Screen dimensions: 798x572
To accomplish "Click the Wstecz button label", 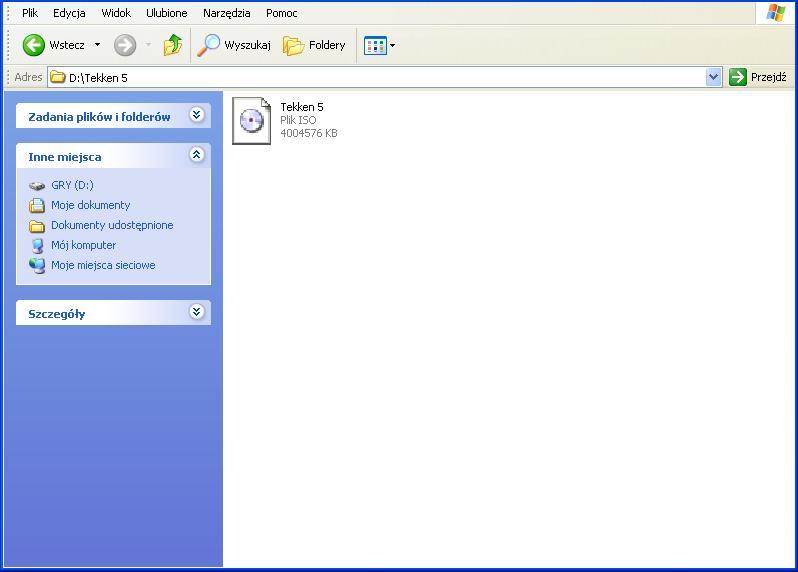I will click(x=67, y=45).
